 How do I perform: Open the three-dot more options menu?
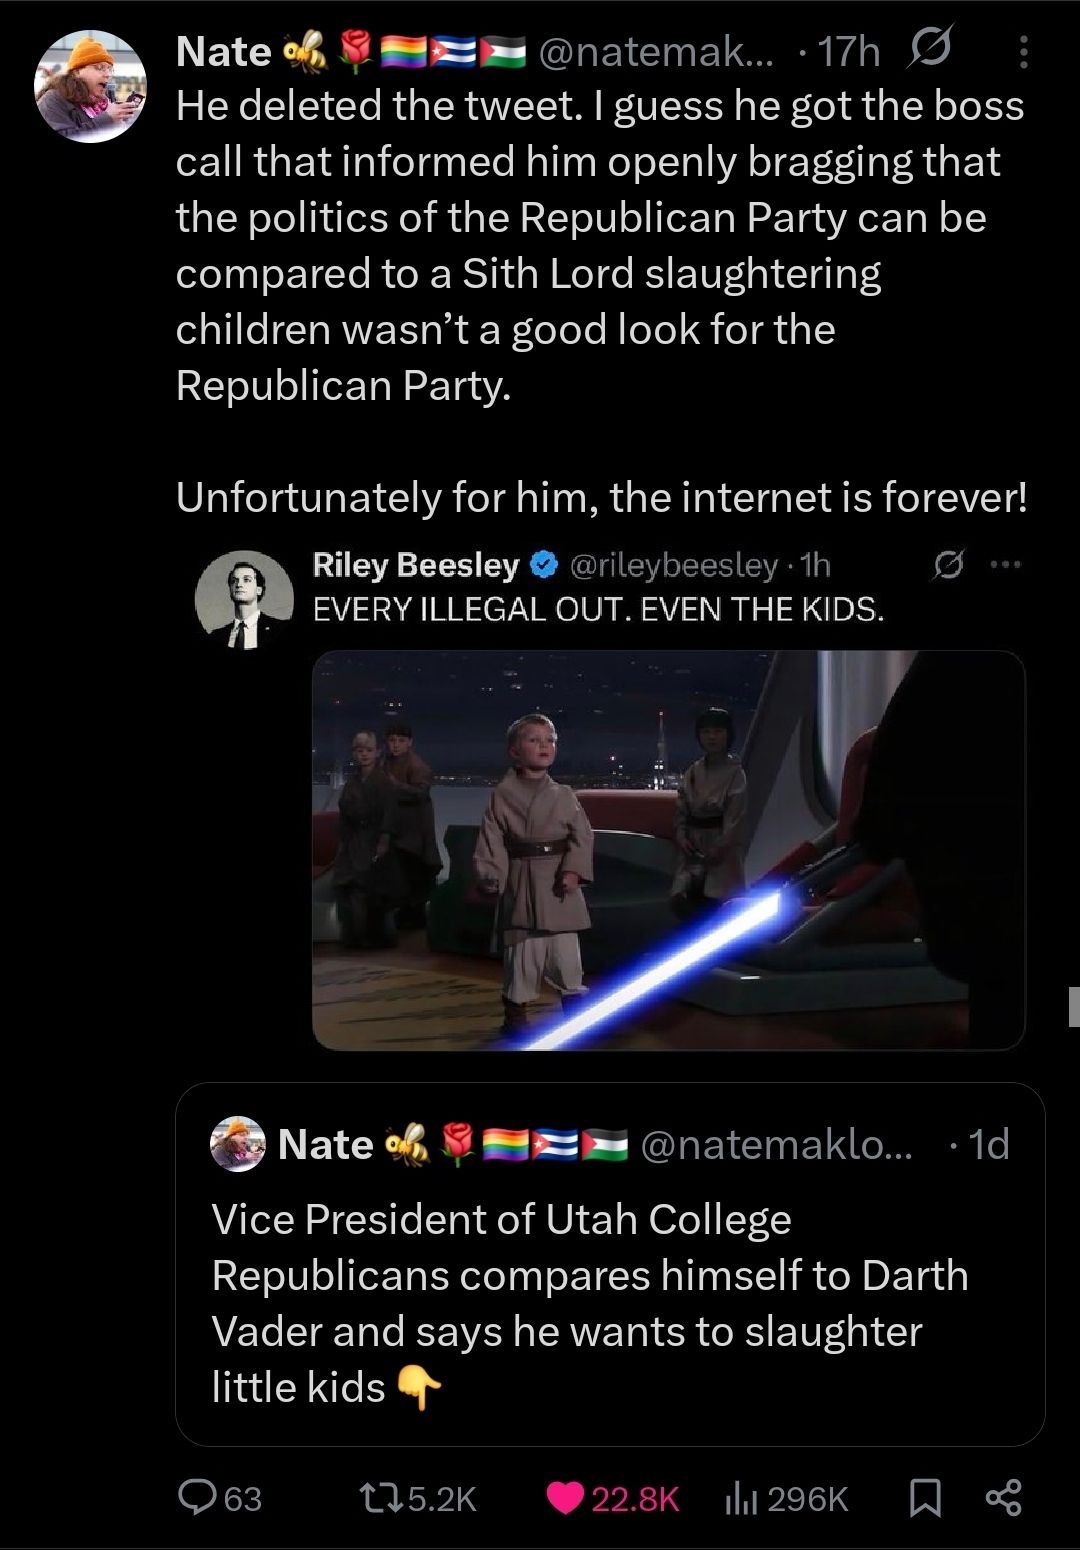pos(1022,52)
